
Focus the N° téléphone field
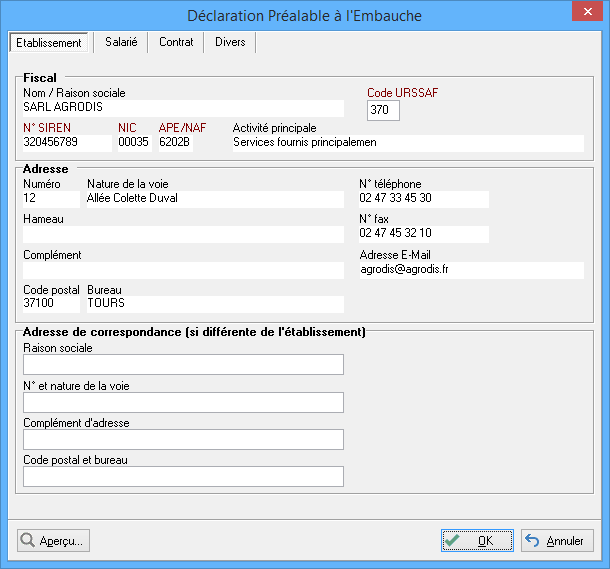click(423, 199)
